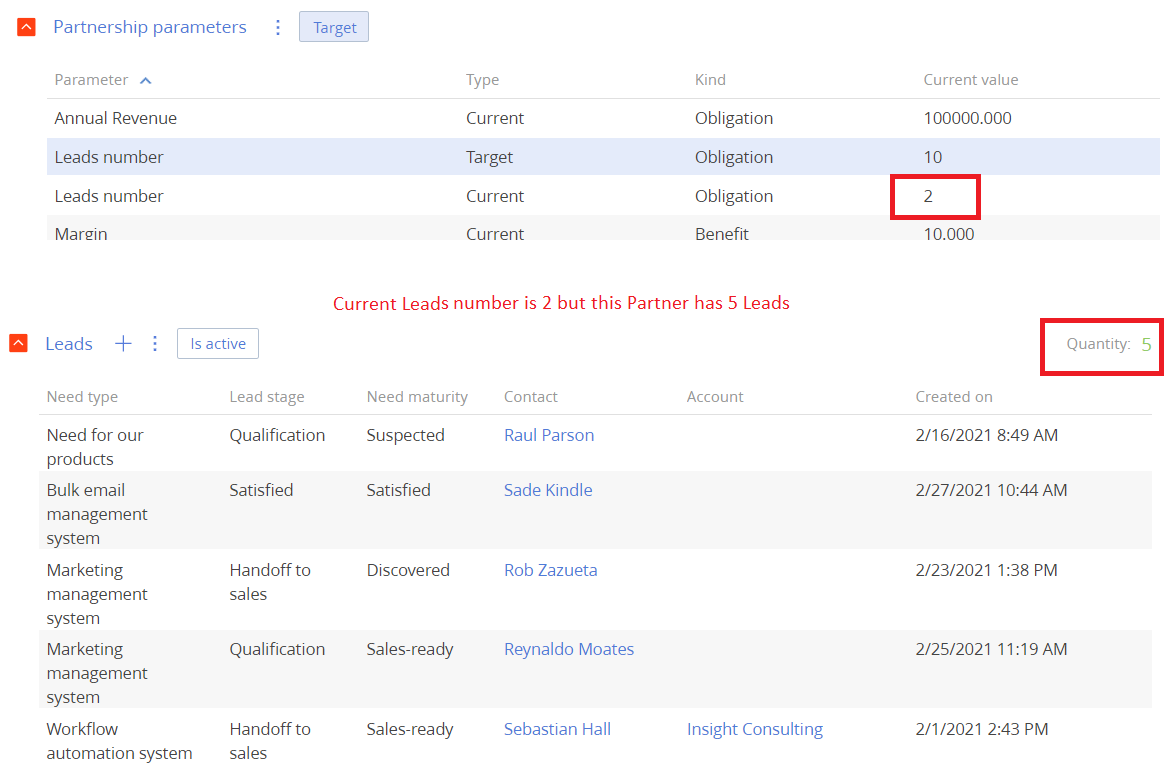Select the Annual Revenue parameter row

603,118
